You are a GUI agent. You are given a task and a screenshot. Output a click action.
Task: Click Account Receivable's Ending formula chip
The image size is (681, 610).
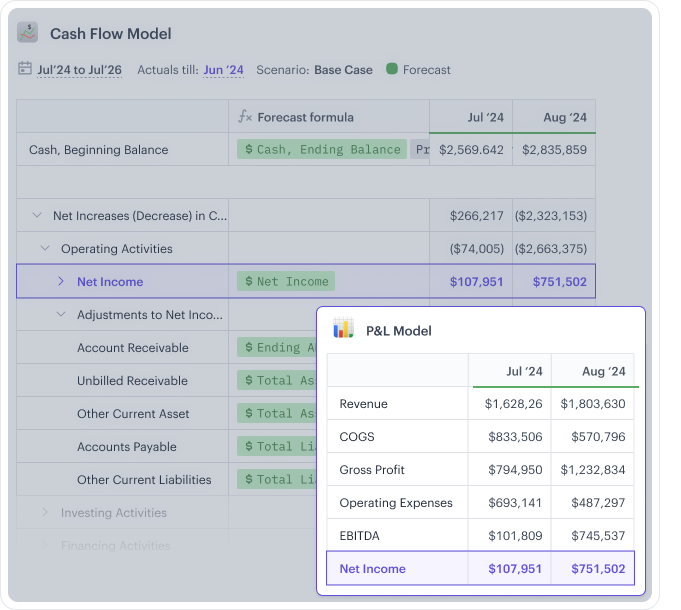pyautogui.click(x=277, y=347)
